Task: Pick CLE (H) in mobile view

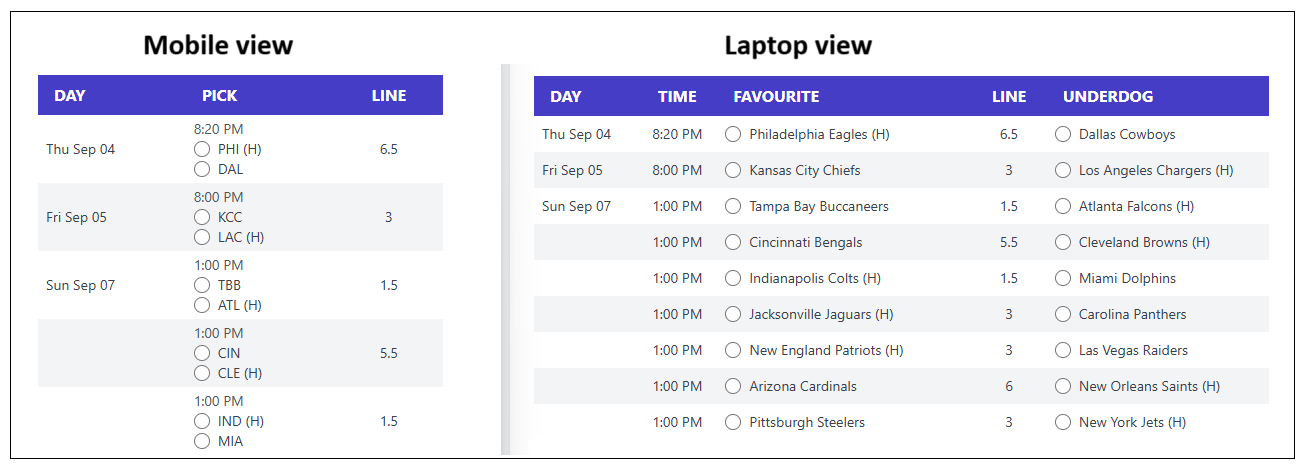Action: 202,373
